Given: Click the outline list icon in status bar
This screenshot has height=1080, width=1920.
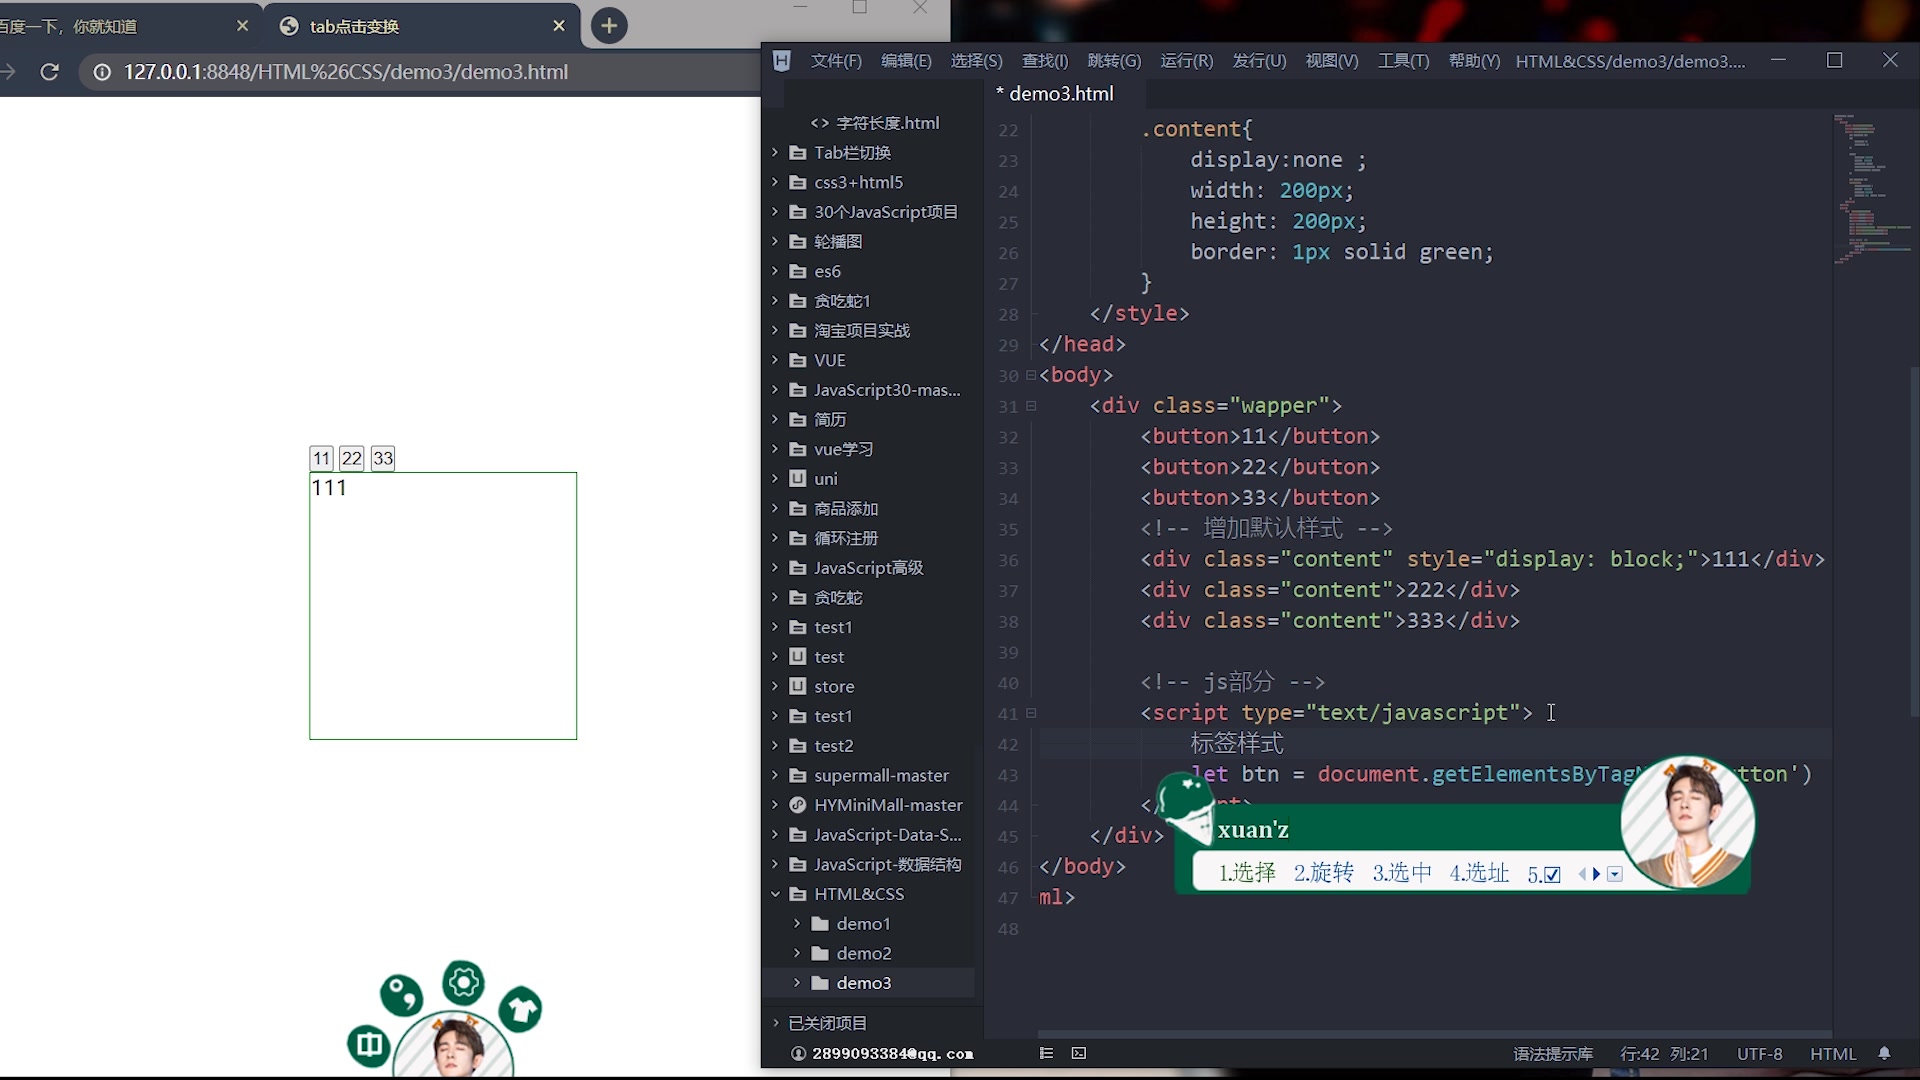Looking at the screenshot, I should (x=1046, y=1053).
